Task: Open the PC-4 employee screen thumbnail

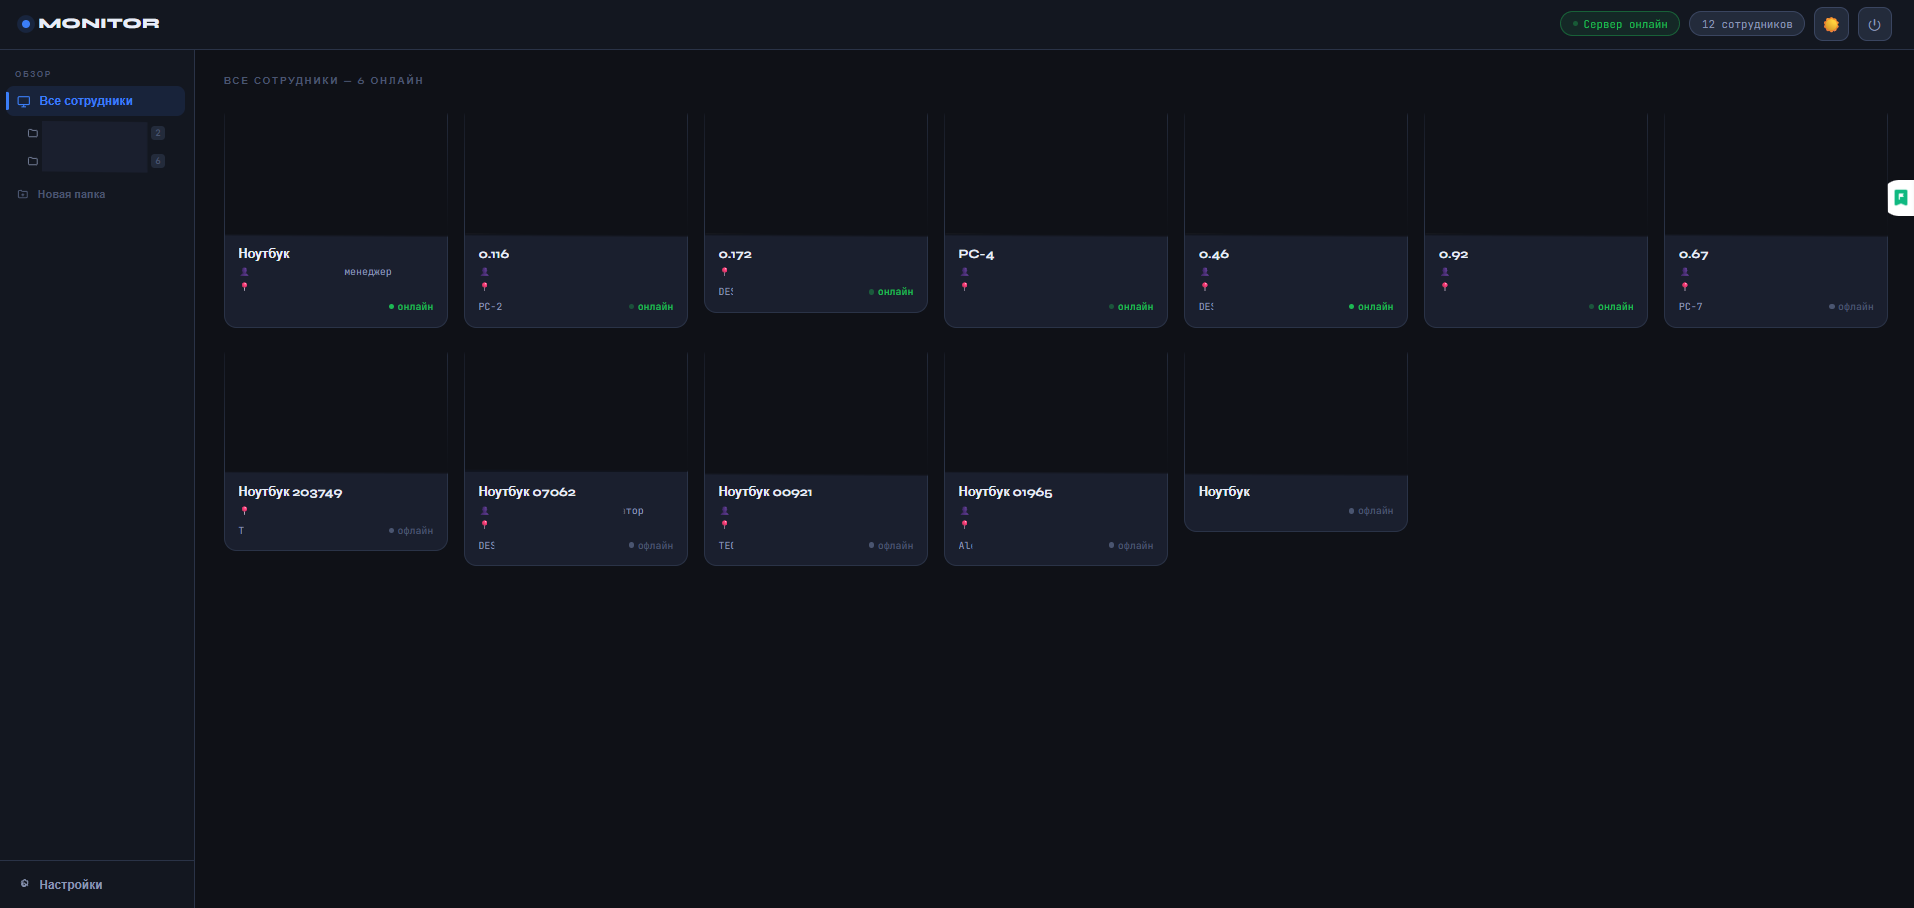Action: click(x=1056, y=175)
